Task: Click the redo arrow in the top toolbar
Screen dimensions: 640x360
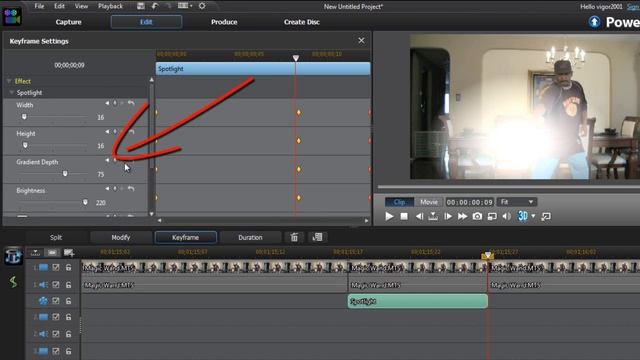Action: coord(168,6)
